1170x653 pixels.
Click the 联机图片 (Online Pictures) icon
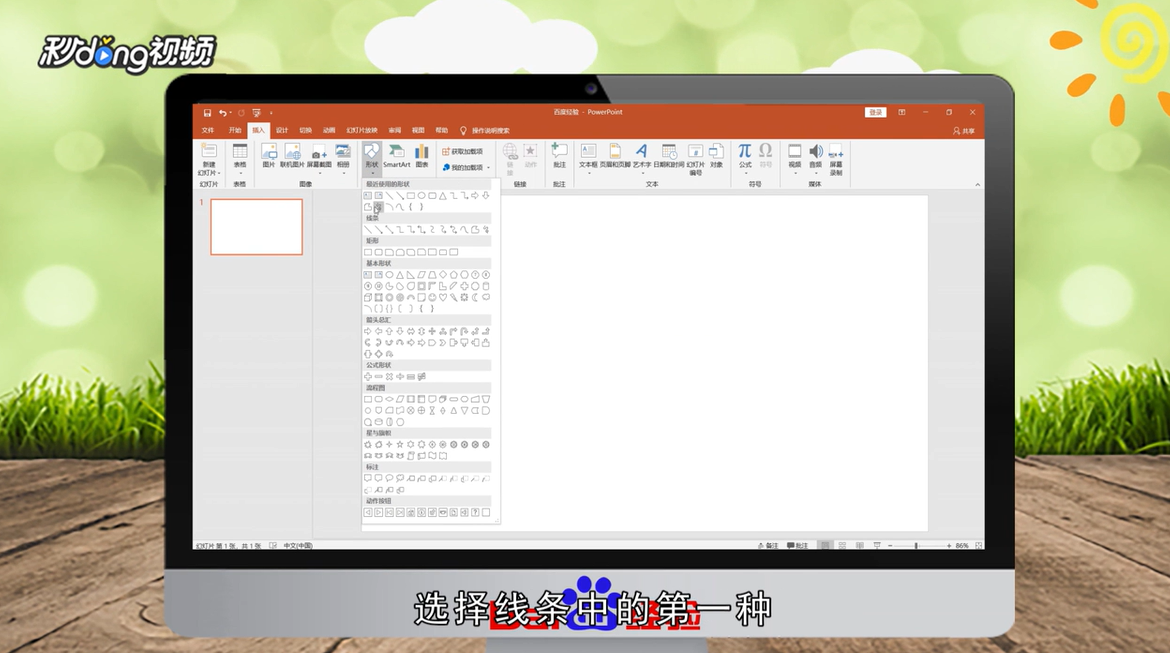coord(292,155)
